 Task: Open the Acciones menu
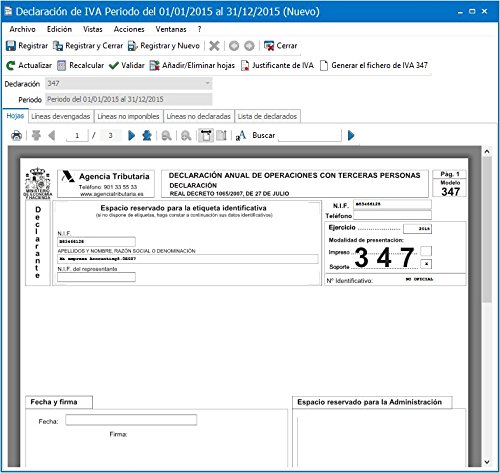click(129, 29)
